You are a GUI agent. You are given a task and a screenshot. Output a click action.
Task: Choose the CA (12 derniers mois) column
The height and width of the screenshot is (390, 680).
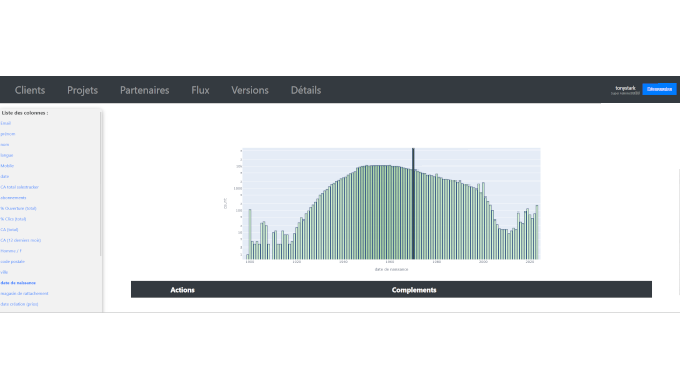click(x=21, y=240)
